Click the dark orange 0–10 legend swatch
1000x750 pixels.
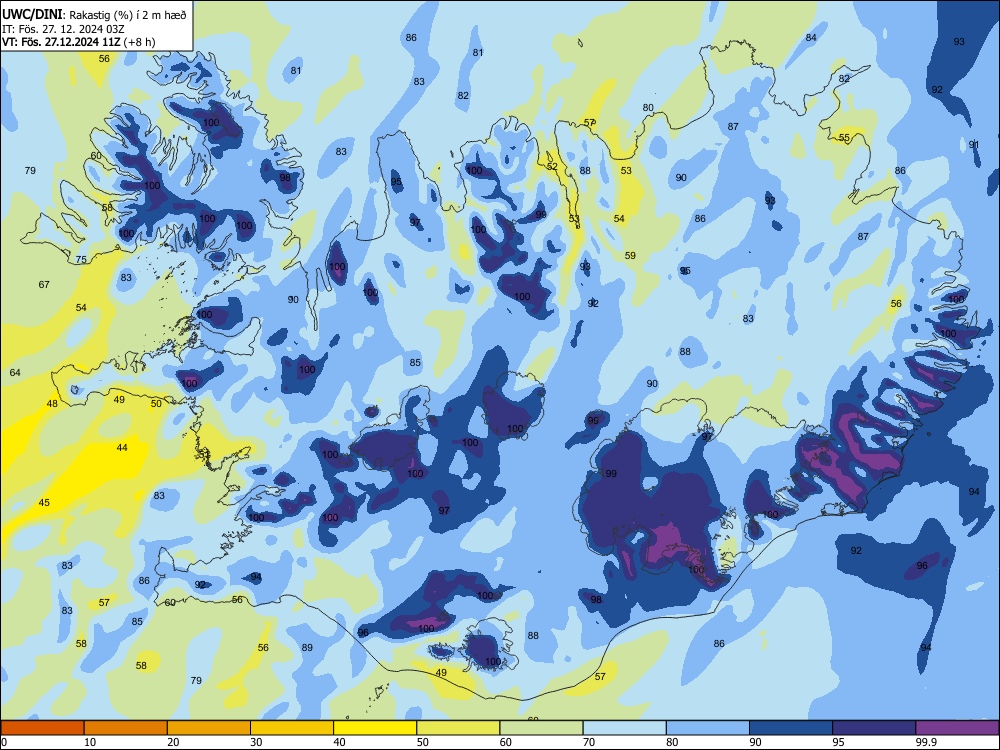pos(42,728)
